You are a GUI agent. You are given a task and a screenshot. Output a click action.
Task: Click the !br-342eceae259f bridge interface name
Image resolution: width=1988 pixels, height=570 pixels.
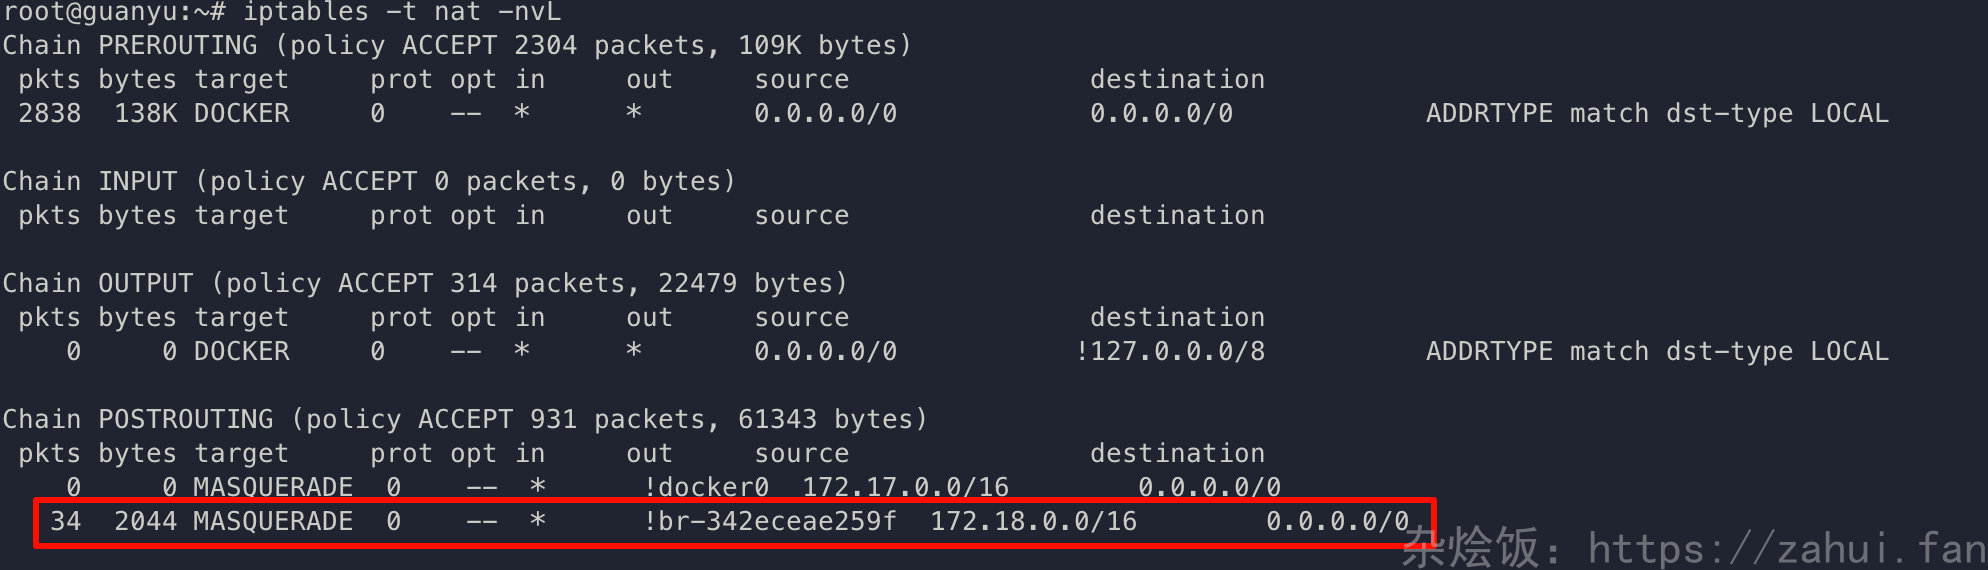pyautogui.click(x=771, y=522)
